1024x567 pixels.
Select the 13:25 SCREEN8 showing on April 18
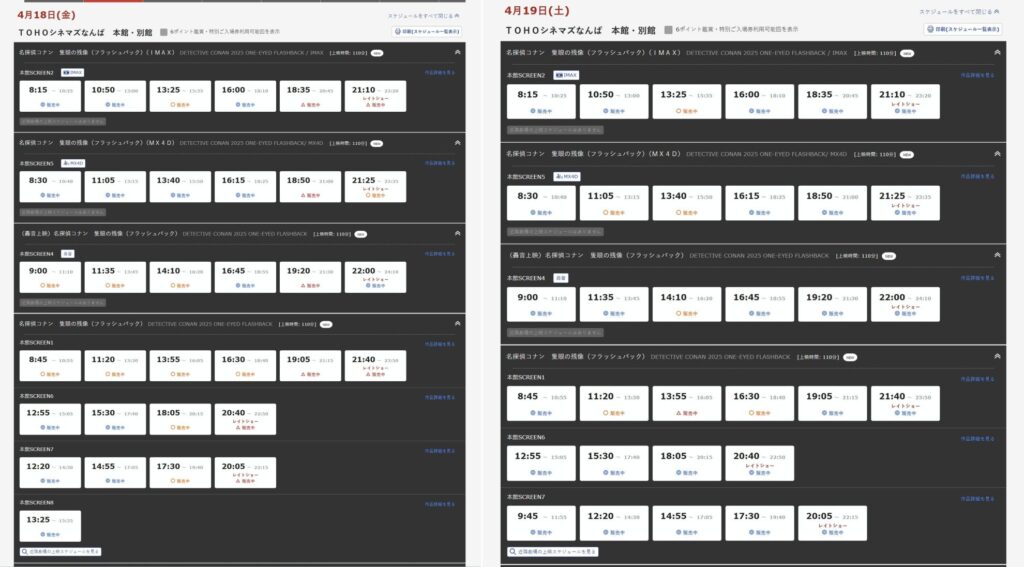pos(50,526)
